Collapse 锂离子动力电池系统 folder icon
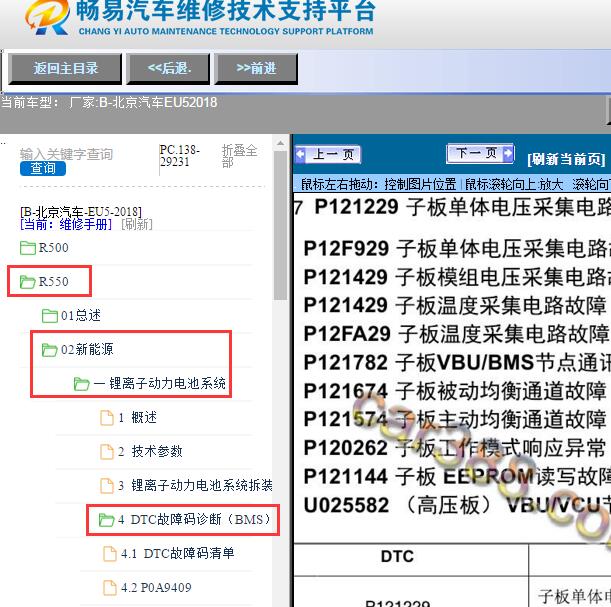 pyautogui.click(x=81, y=384)
